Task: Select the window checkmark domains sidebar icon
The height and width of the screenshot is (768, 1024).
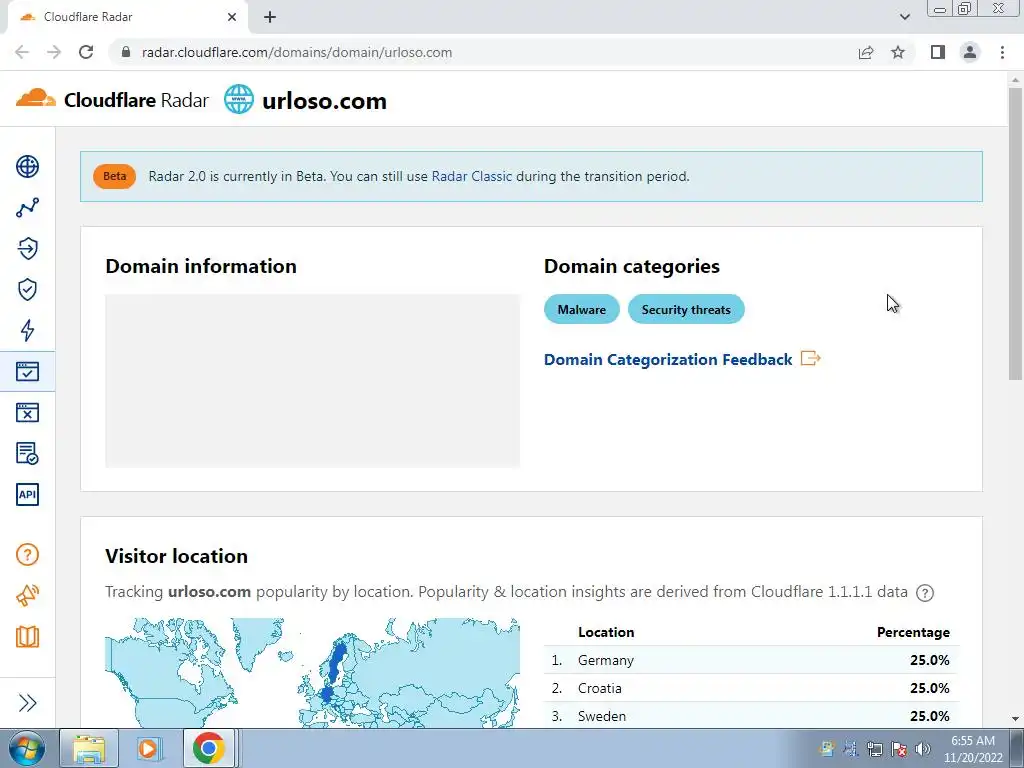Action: tap(27, 372)
